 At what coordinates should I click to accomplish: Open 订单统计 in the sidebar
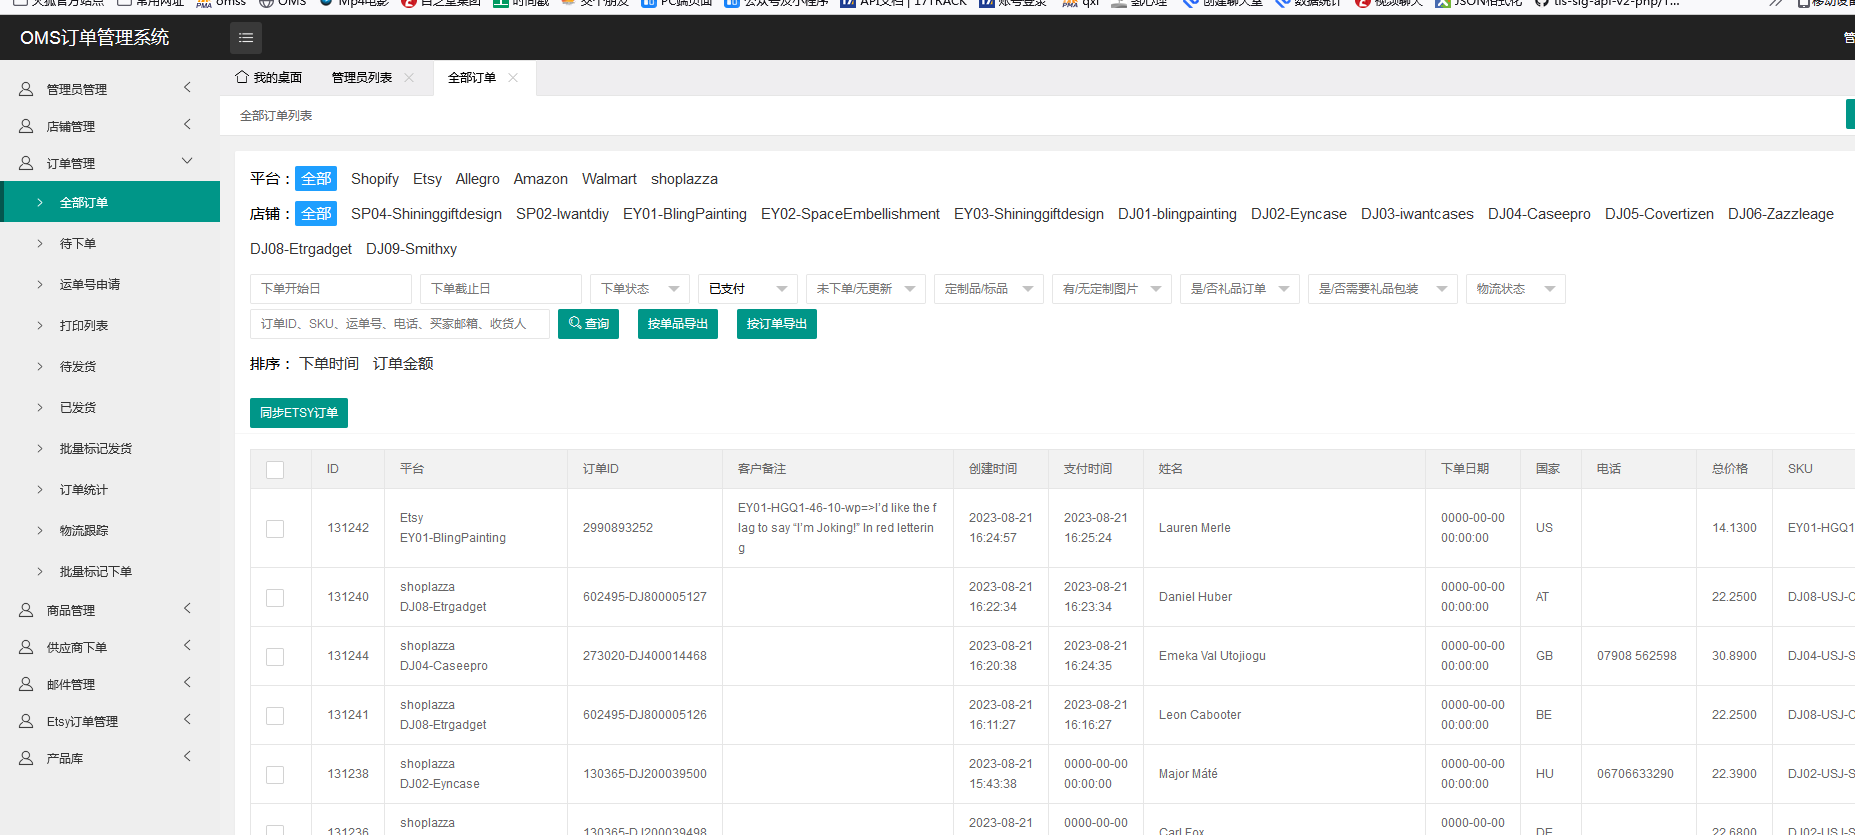click(x=110, y=489)
